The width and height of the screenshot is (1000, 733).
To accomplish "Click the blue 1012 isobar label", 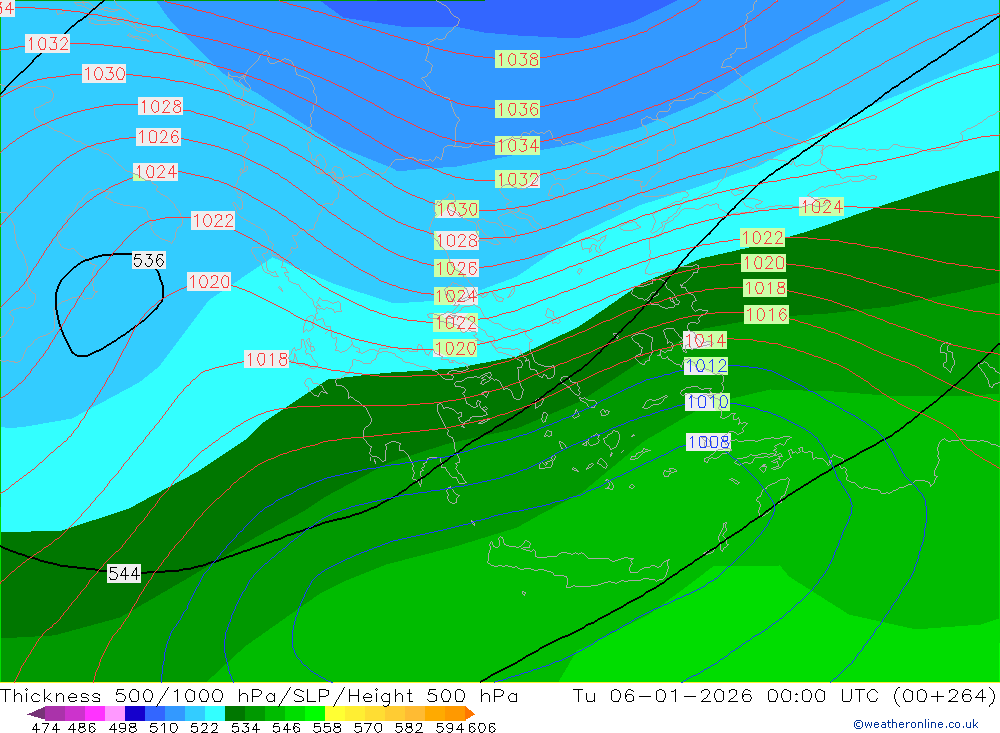I will coord(706,366).
